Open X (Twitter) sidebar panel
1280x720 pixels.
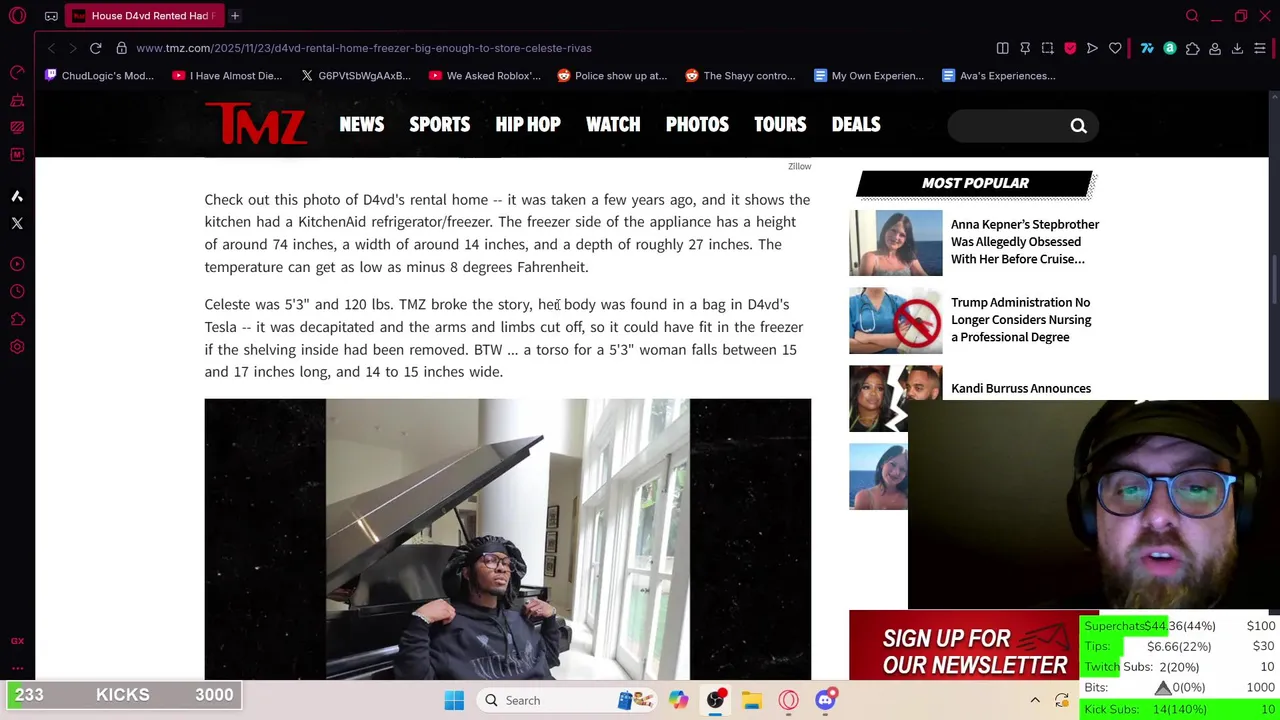[17, 223]
